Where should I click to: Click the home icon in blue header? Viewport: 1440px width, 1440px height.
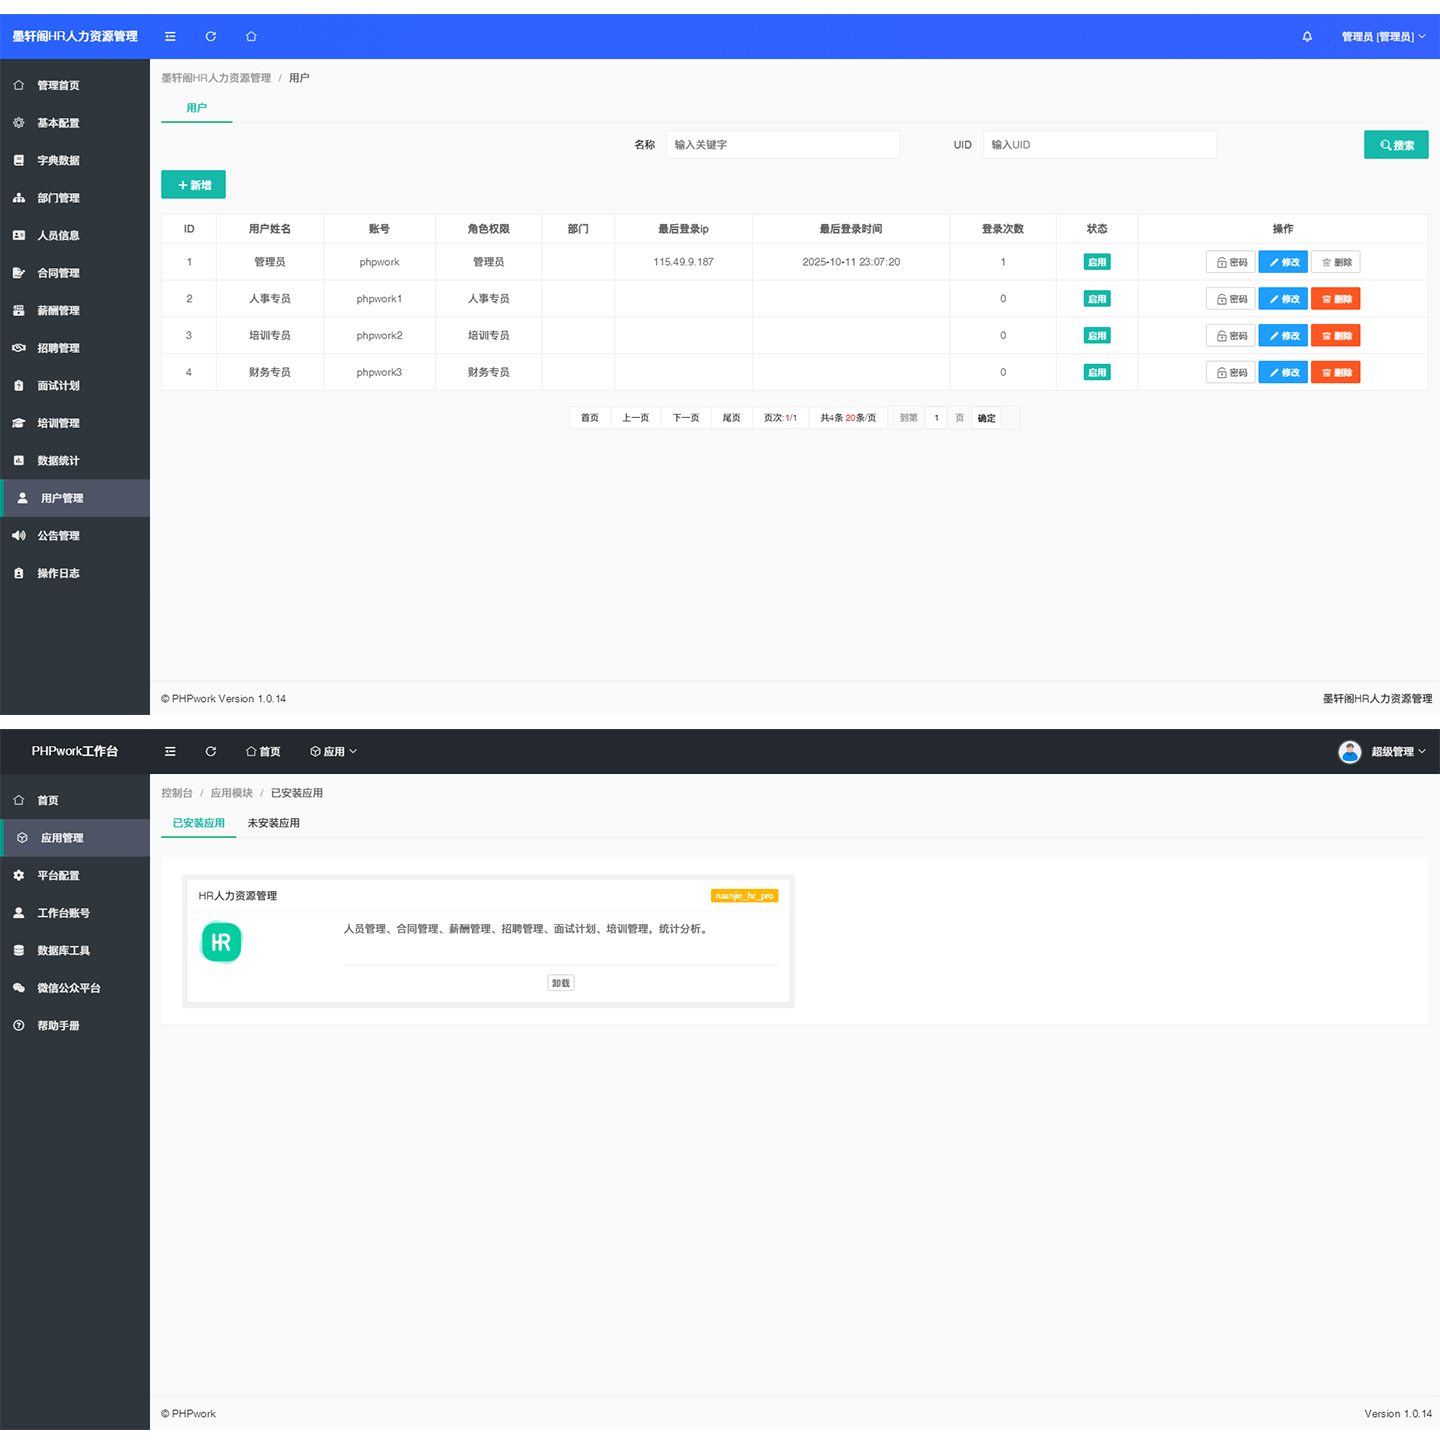pos(251,37)
